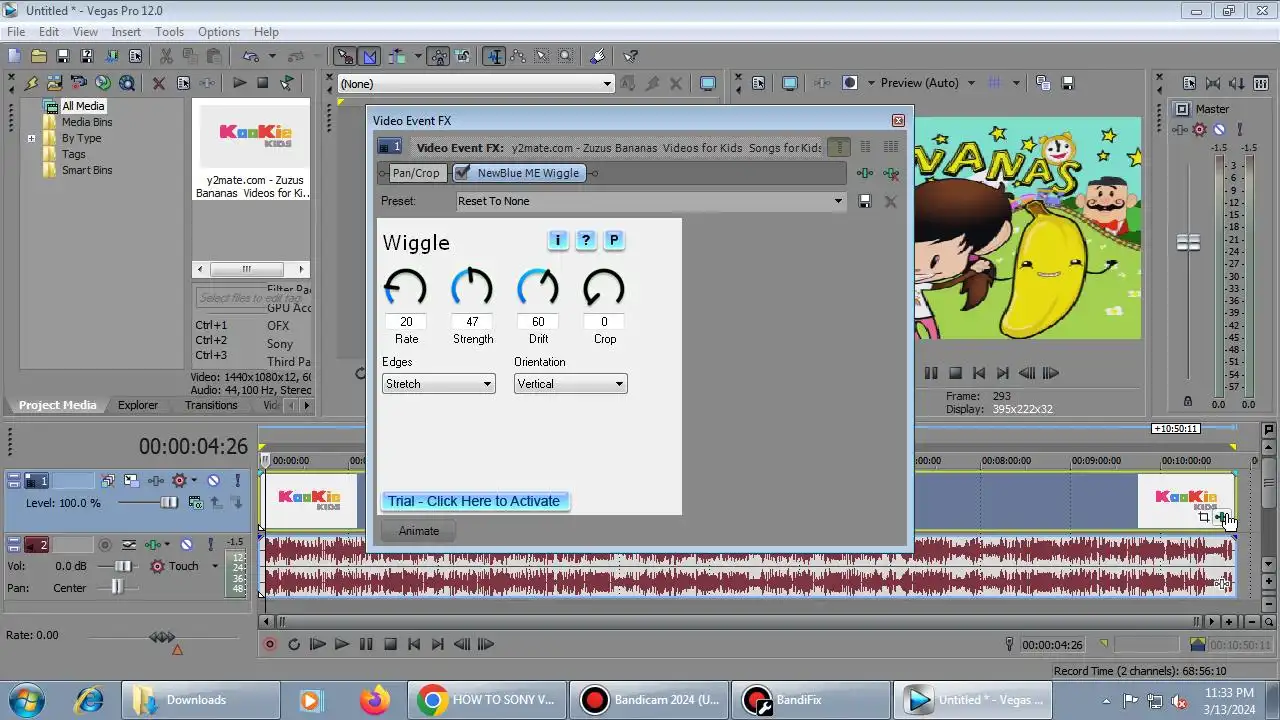Click the Wiggle 'P' presets button
This screenshot has height=720, width=1280.
tap(614, 240)
